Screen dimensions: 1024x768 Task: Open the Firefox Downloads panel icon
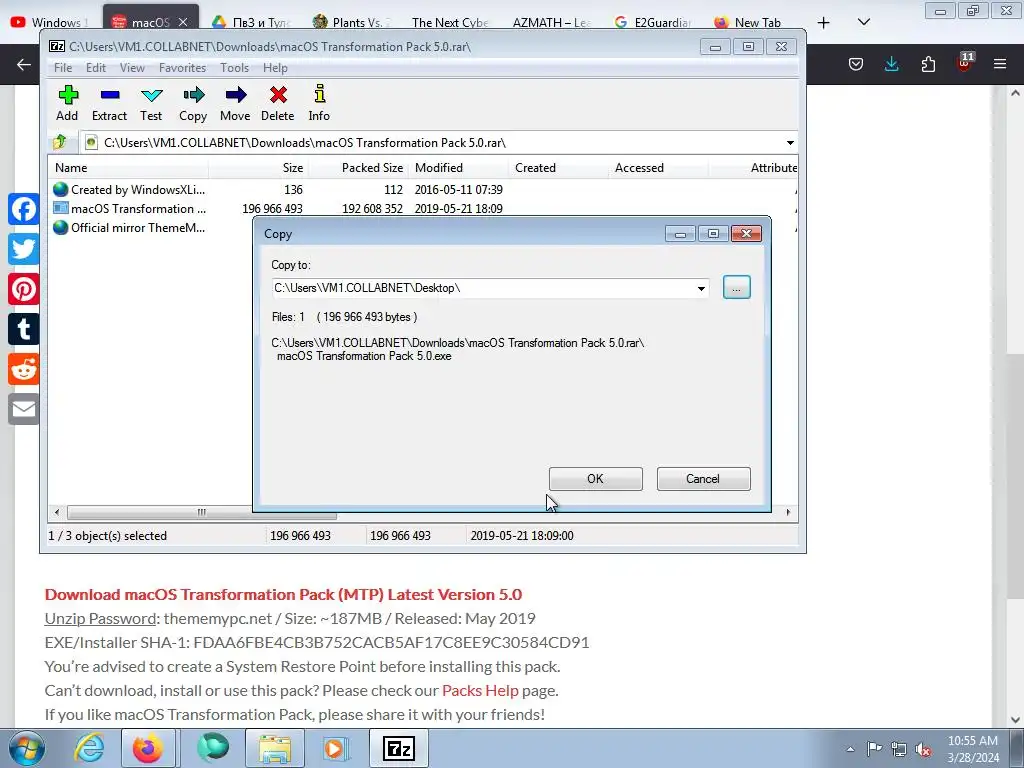[x=891, y=64]
